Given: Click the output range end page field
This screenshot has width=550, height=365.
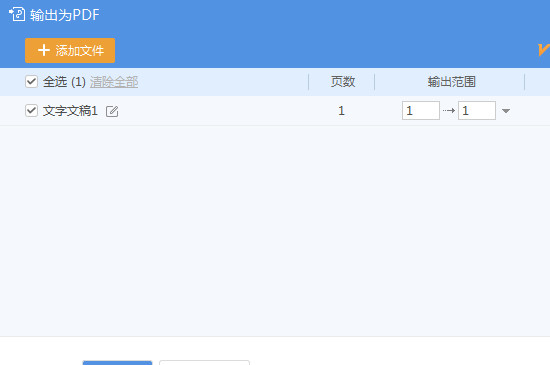Looking at the screenshot, I should pos(477,110).
